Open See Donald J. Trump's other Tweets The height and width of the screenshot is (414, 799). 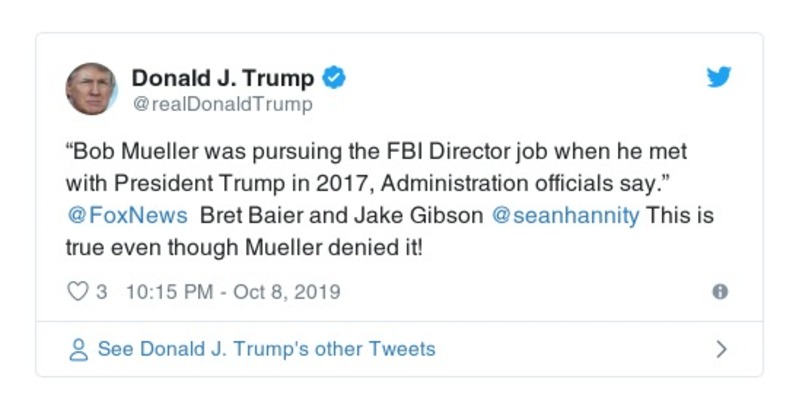click(266, 350)
